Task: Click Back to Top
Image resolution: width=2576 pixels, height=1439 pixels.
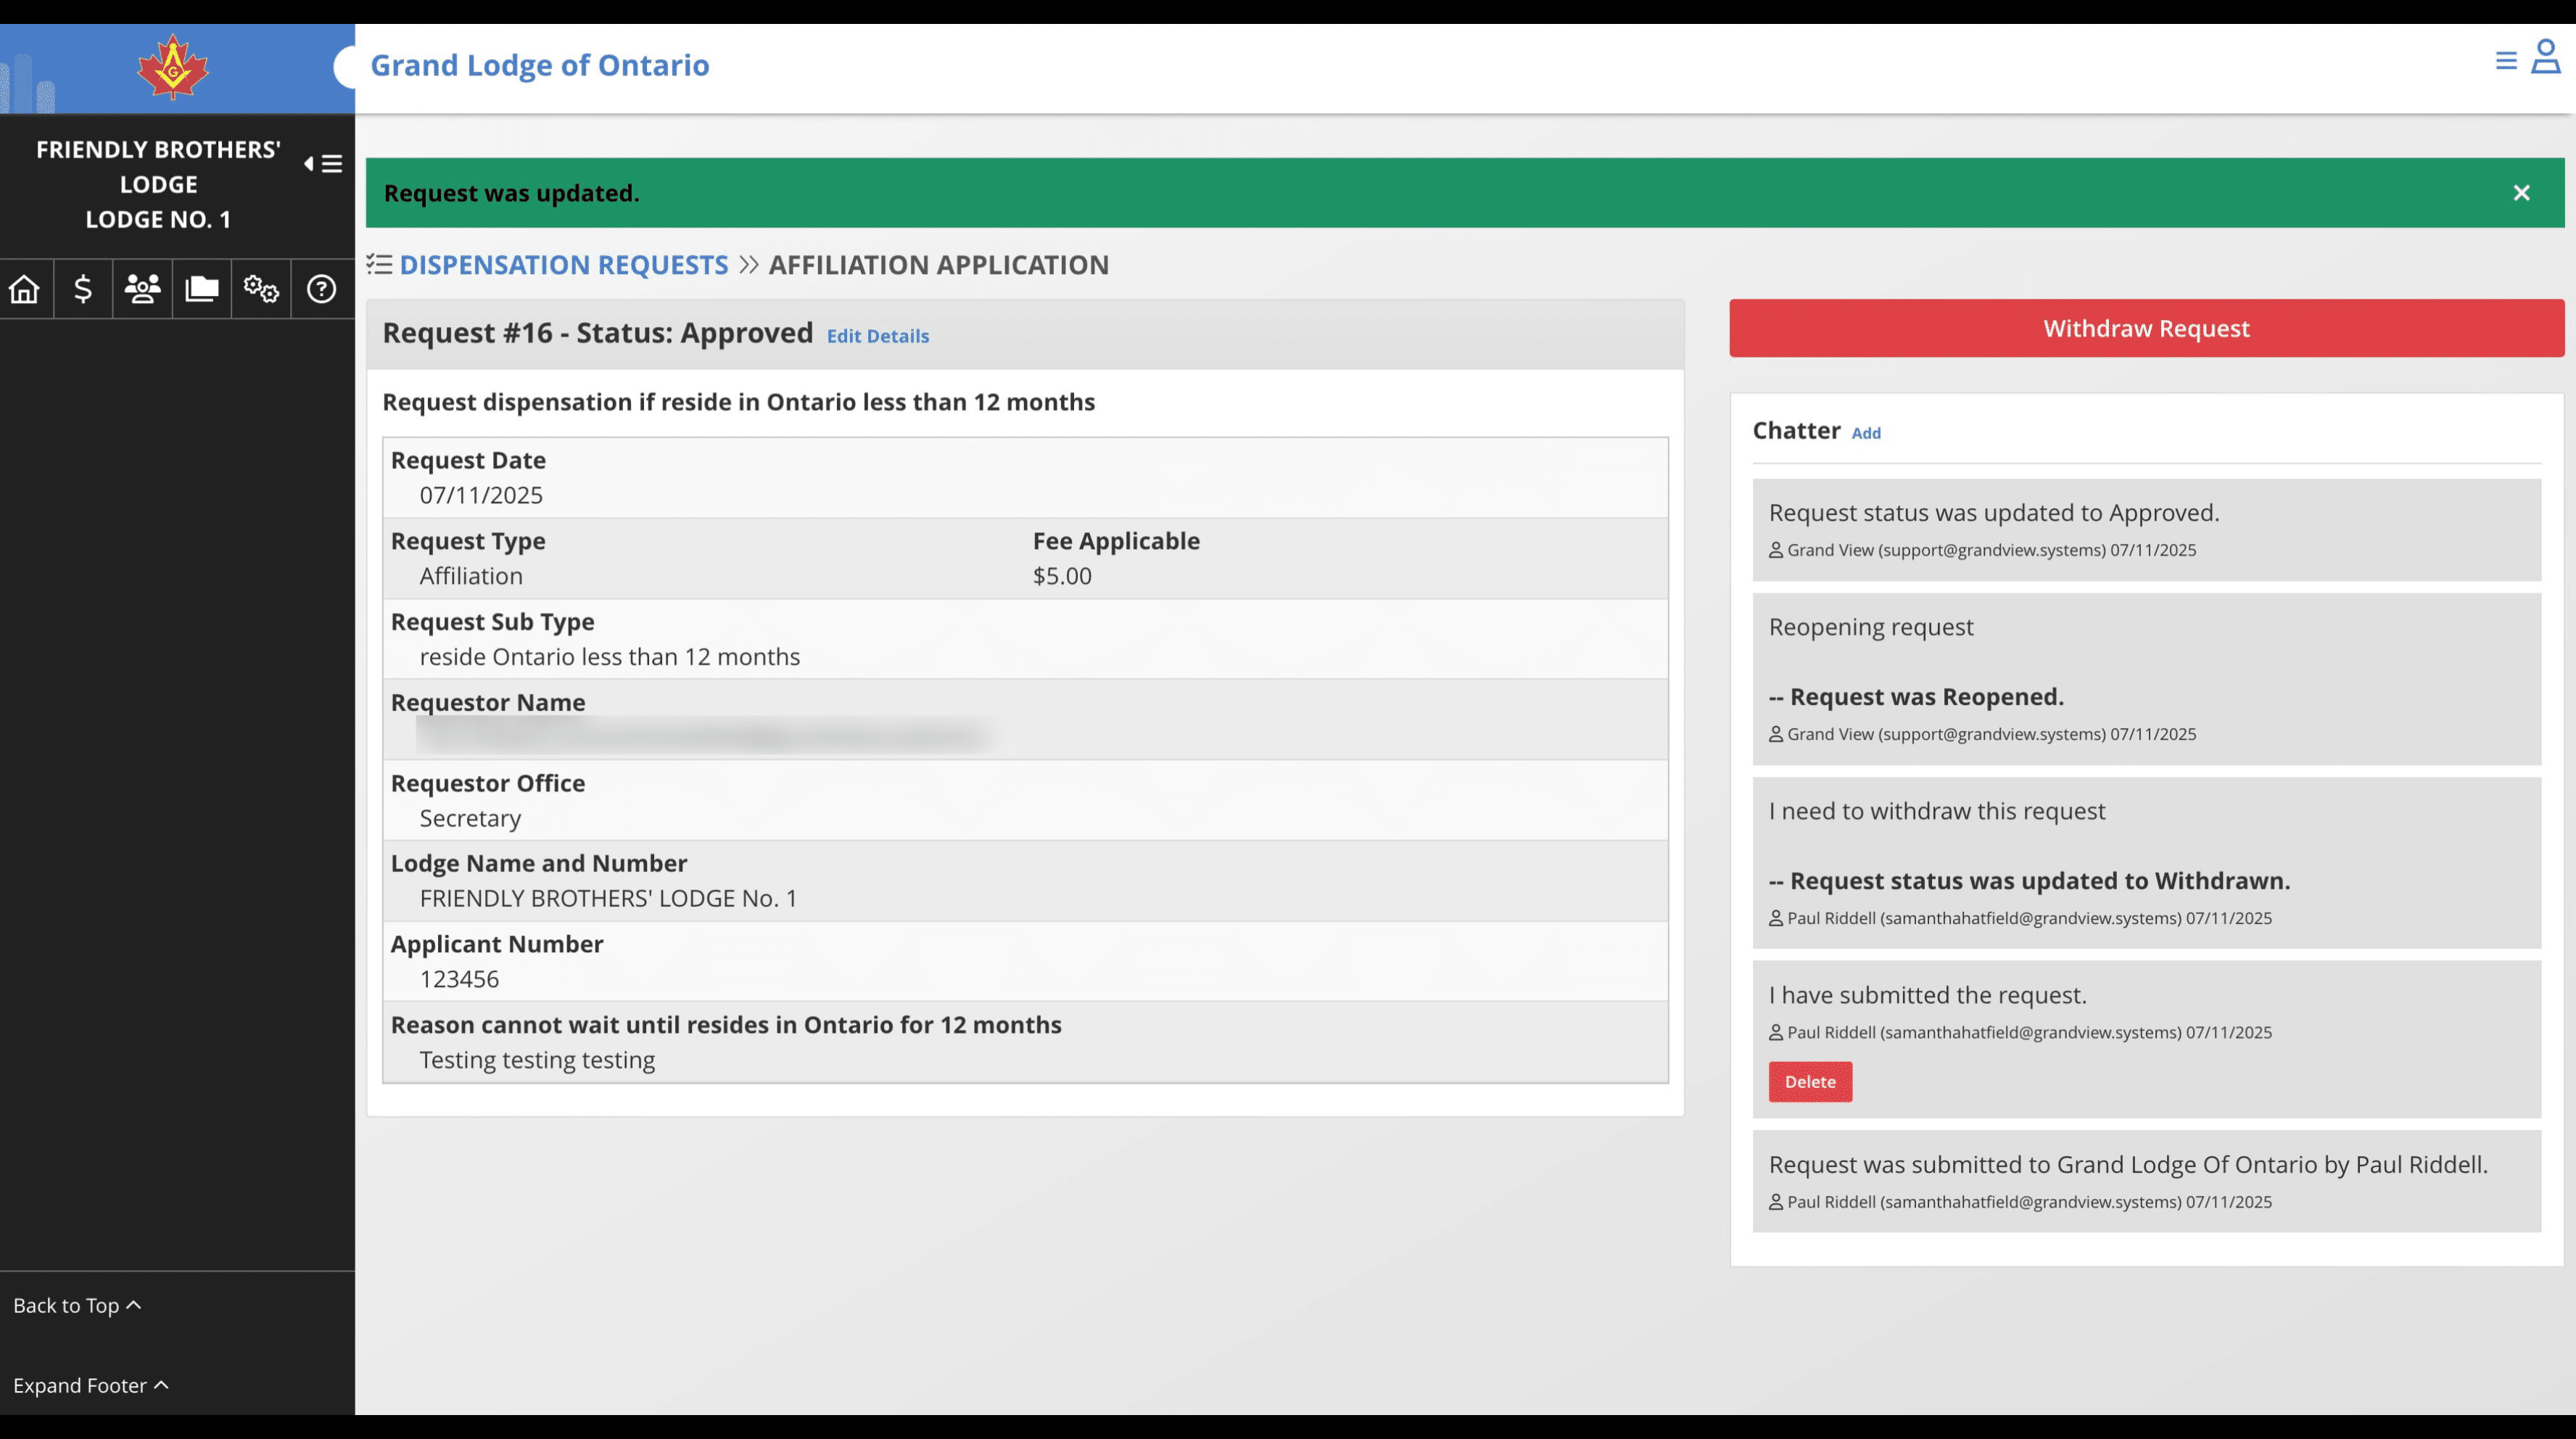Action: click(x=77, y=1305)
